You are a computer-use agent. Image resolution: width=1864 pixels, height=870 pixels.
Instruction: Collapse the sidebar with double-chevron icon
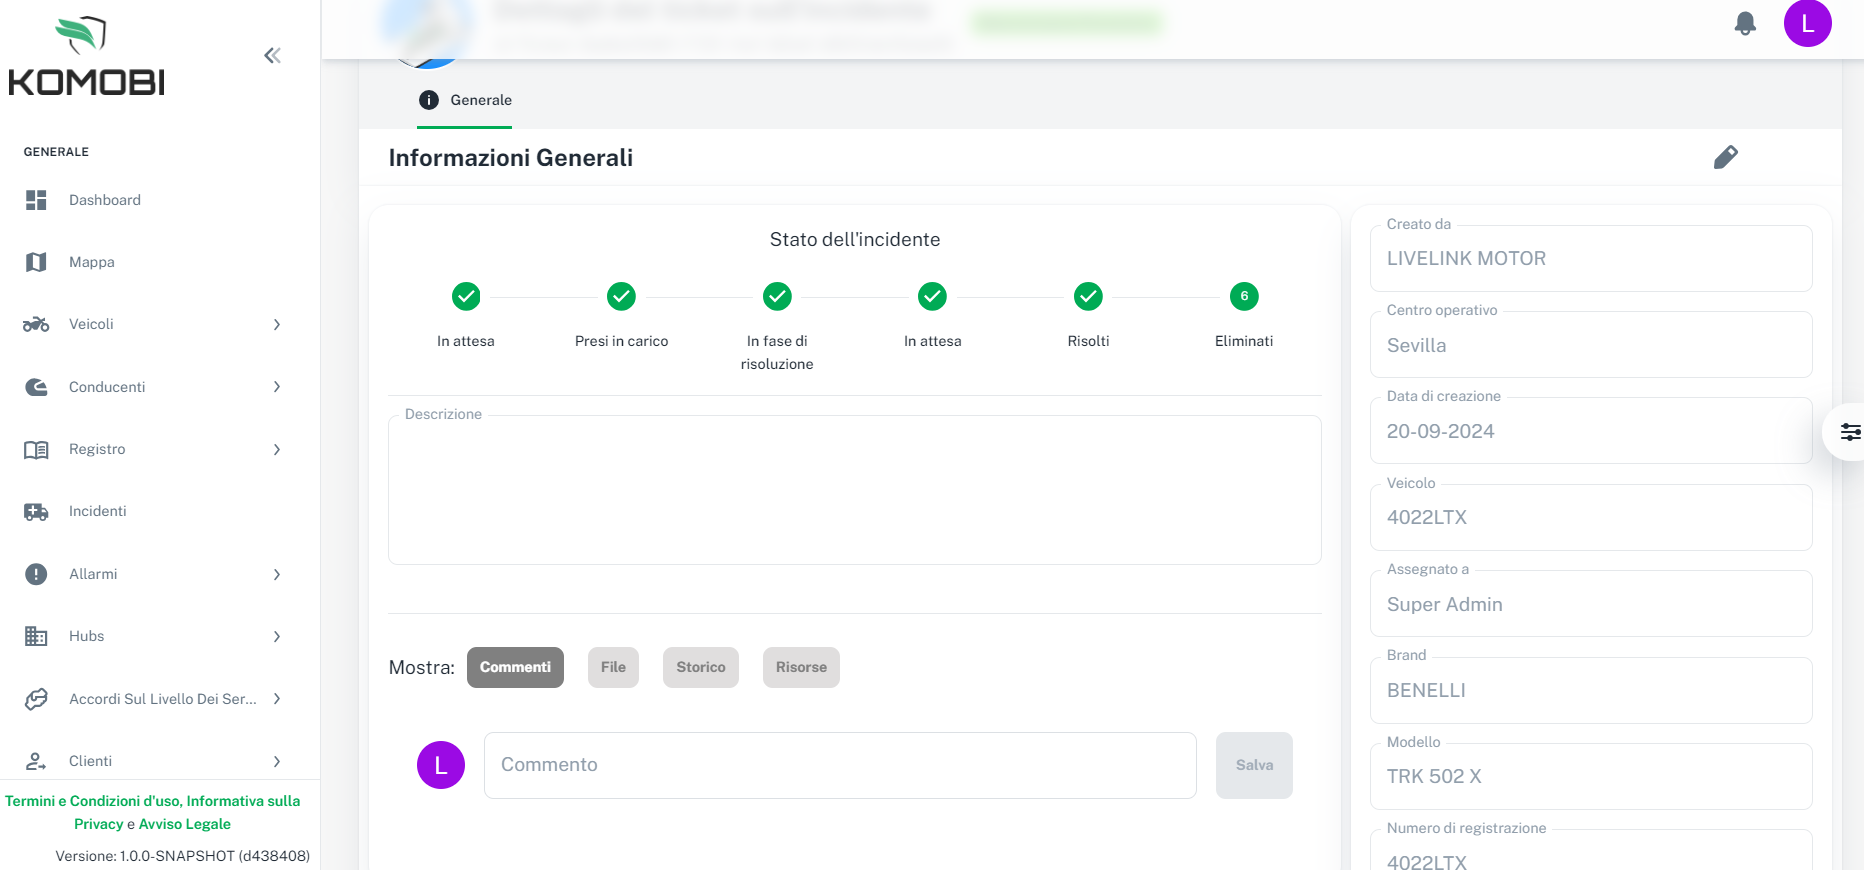point(272,56)
